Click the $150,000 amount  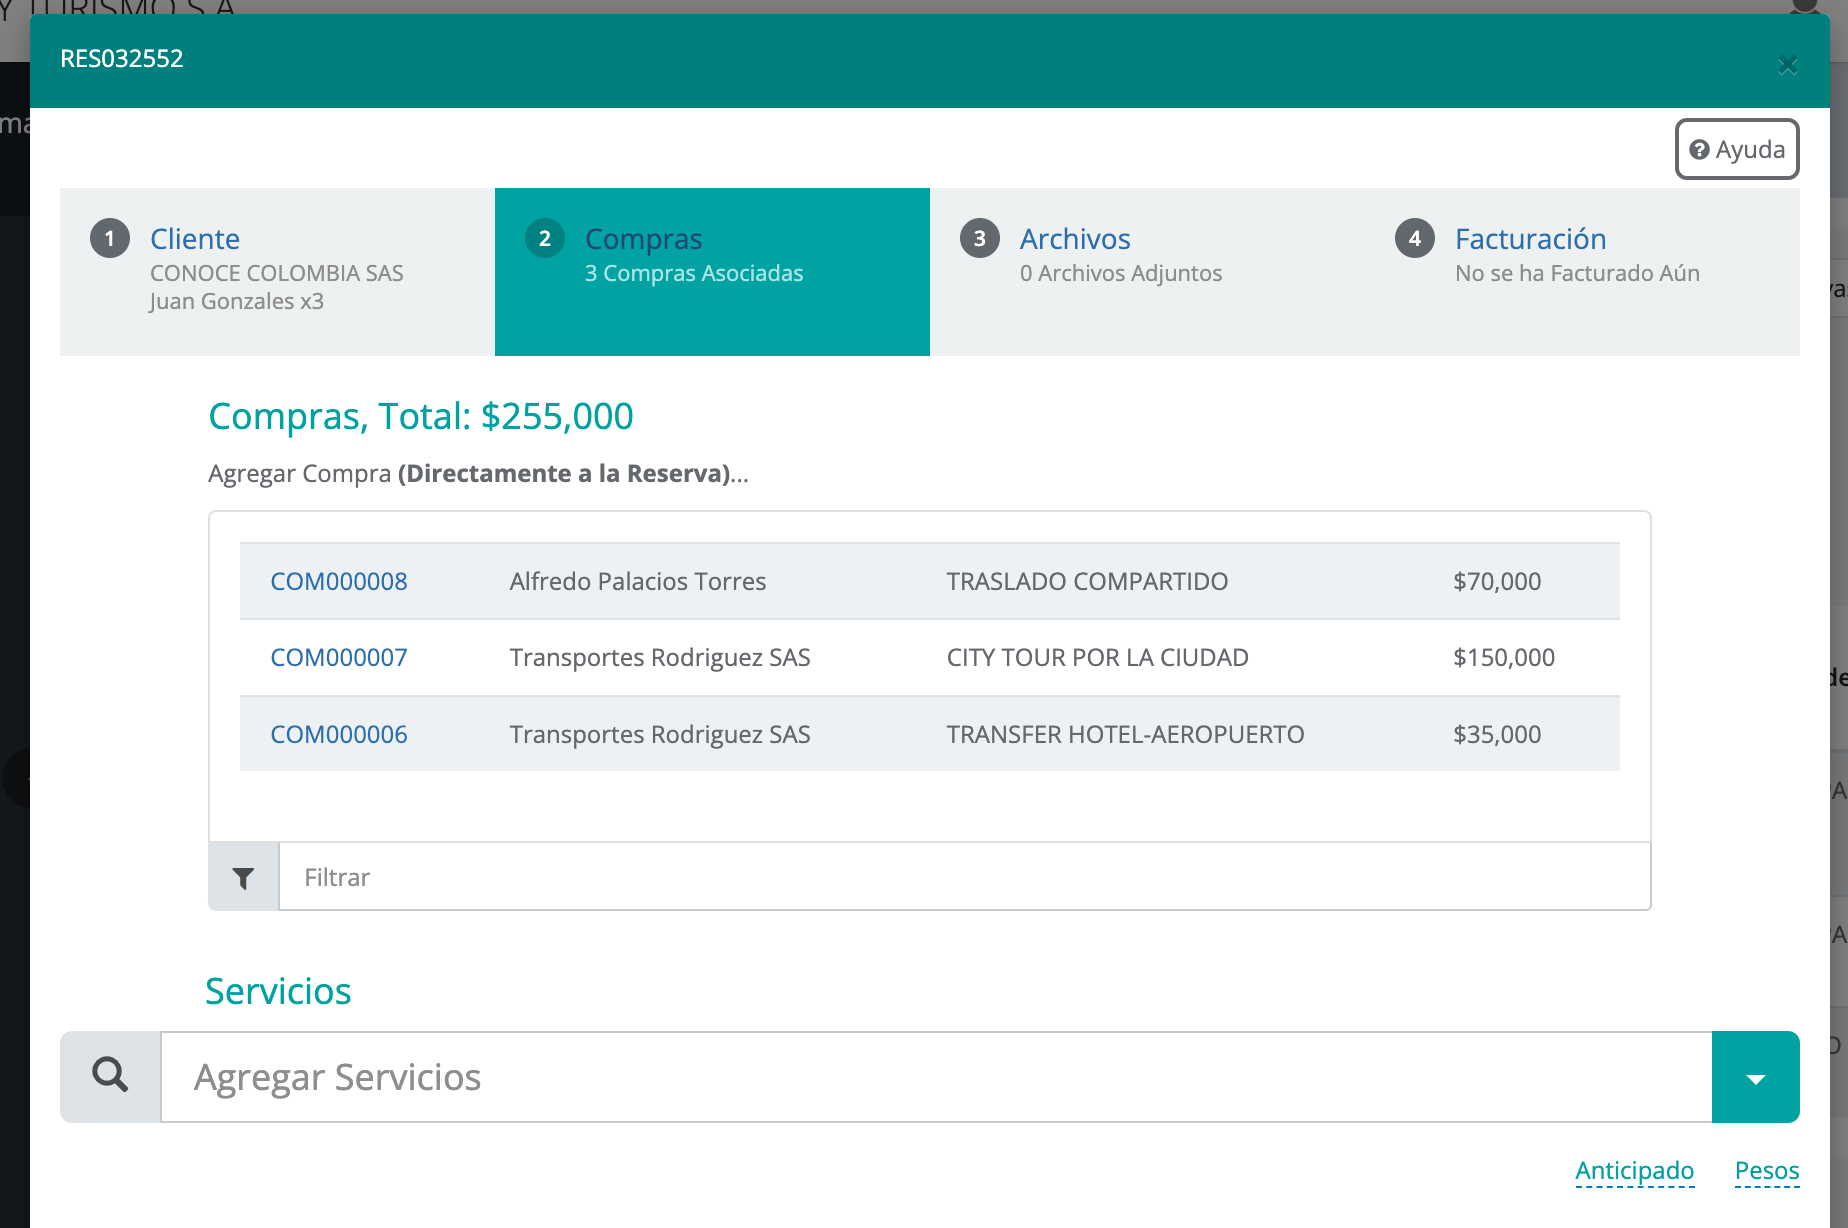click(1504, 658)
